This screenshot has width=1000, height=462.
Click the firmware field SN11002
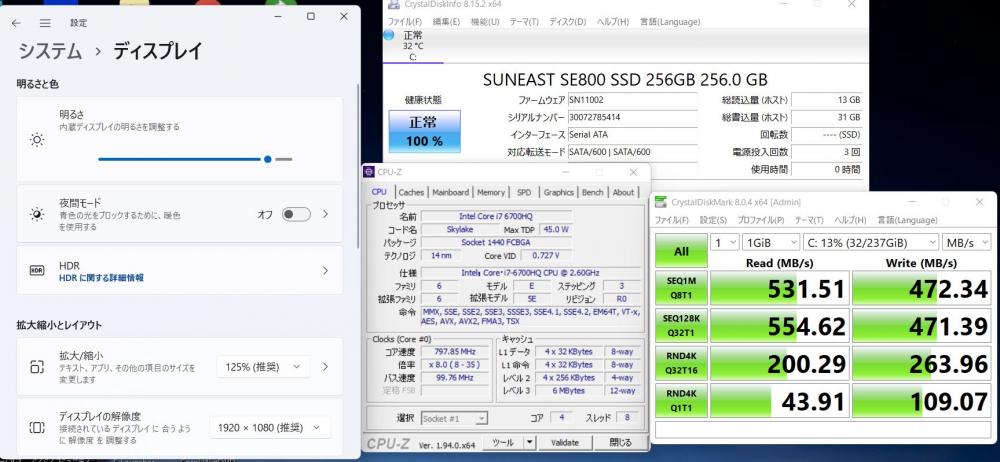click(x=631, y=100)
